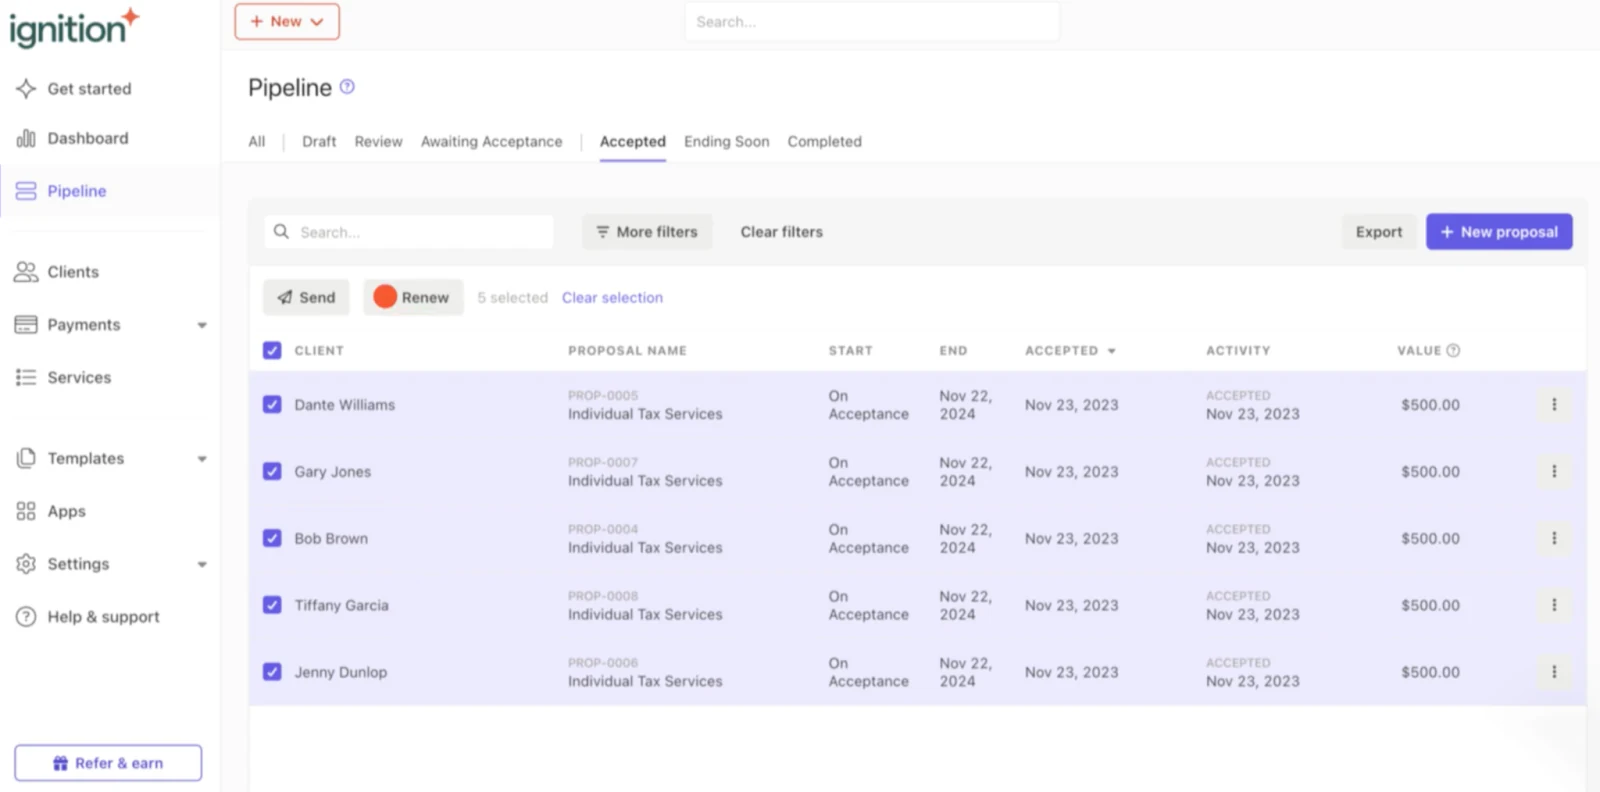Open row menu for Jenny Dunlop
1600x792 pixels.
tap(1554, 672)
